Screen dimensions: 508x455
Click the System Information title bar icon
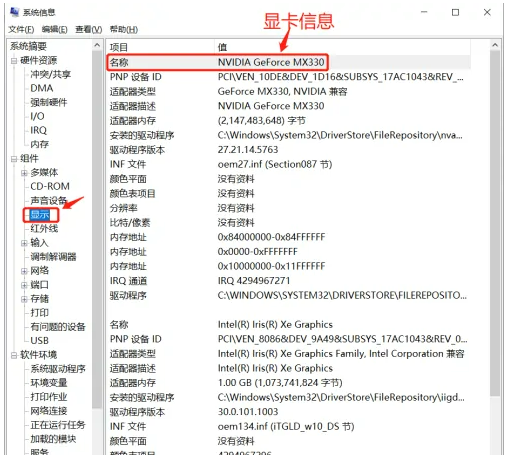click(x=14, y=12)
